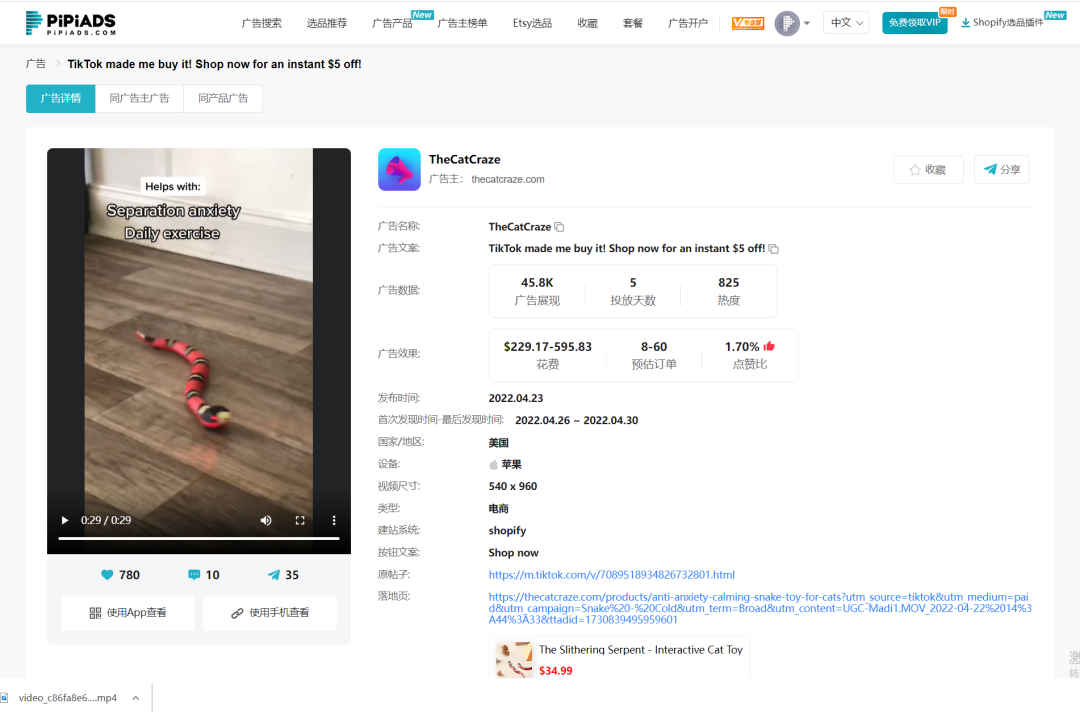
Task: Click the 45.8K 广告展现 stat
Action: [x=537, y=291]
